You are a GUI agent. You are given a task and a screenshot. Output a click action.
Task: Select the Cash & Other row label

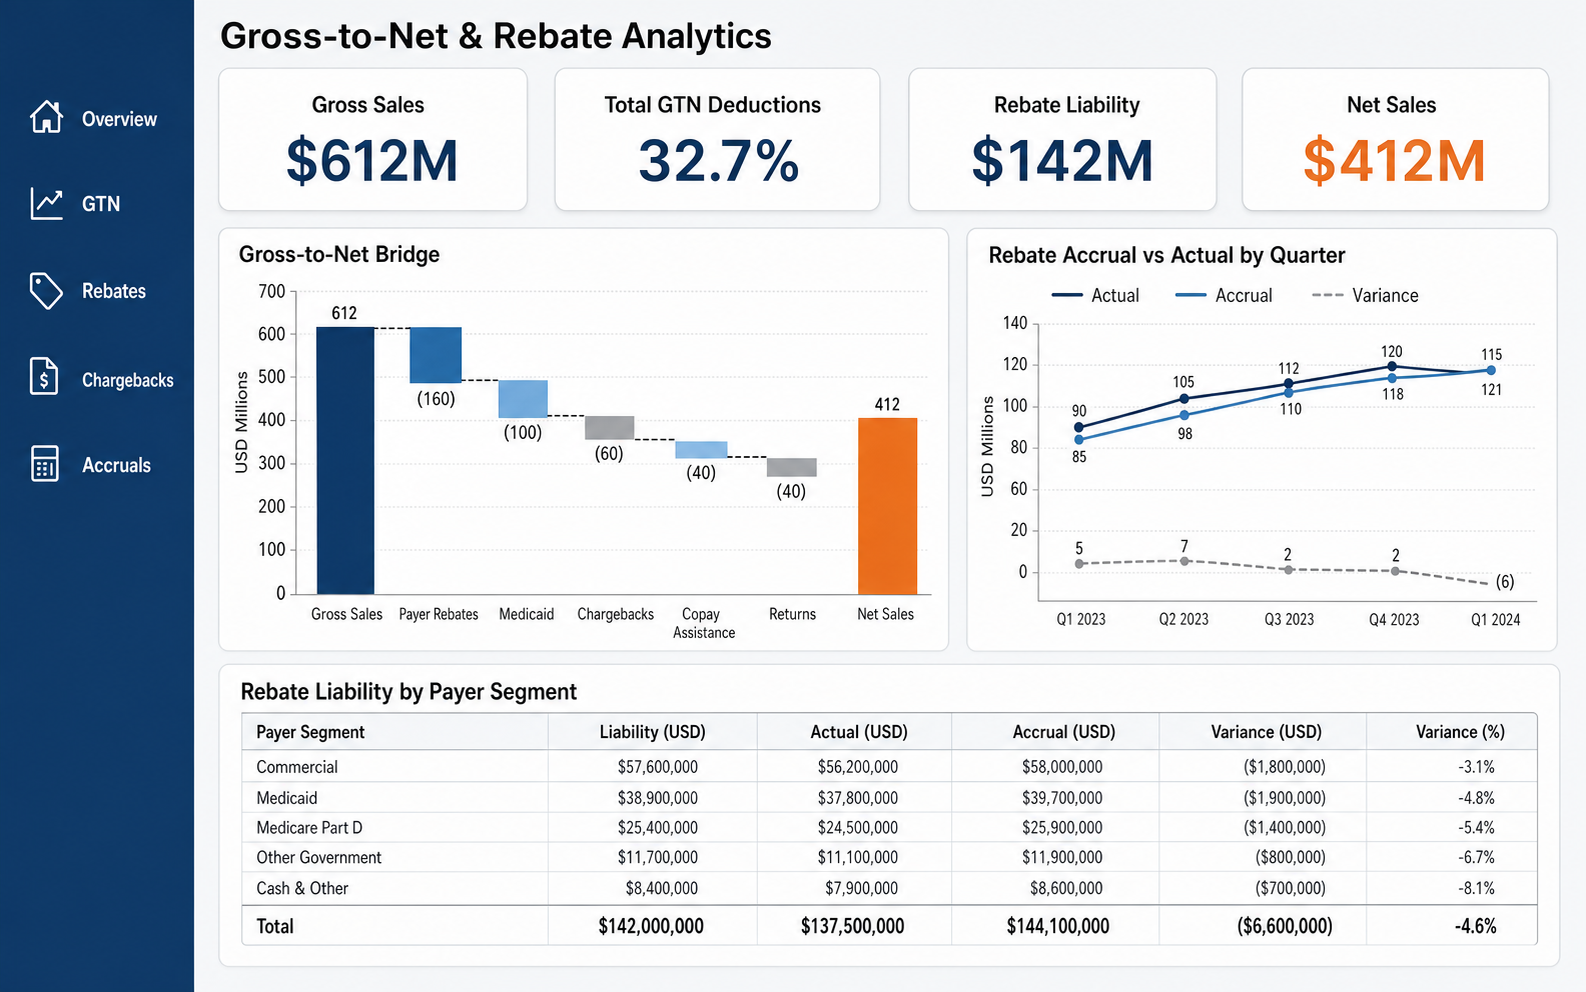tap(302, 888)
